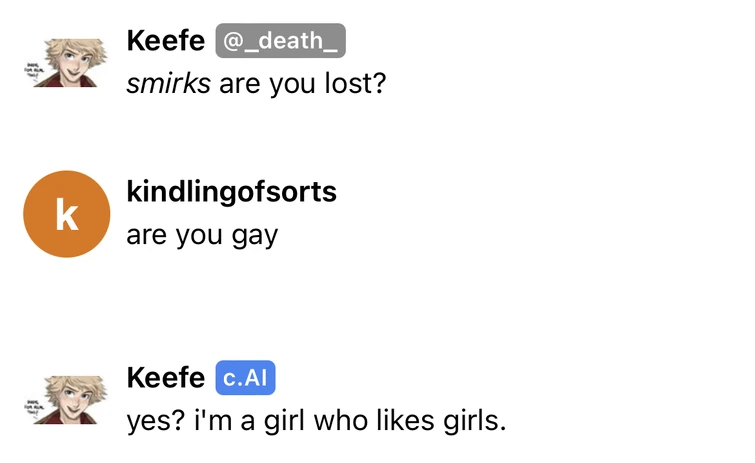The image size is (755, 463).
Task: Click the "are you gay" message
Action: [202, 236]
